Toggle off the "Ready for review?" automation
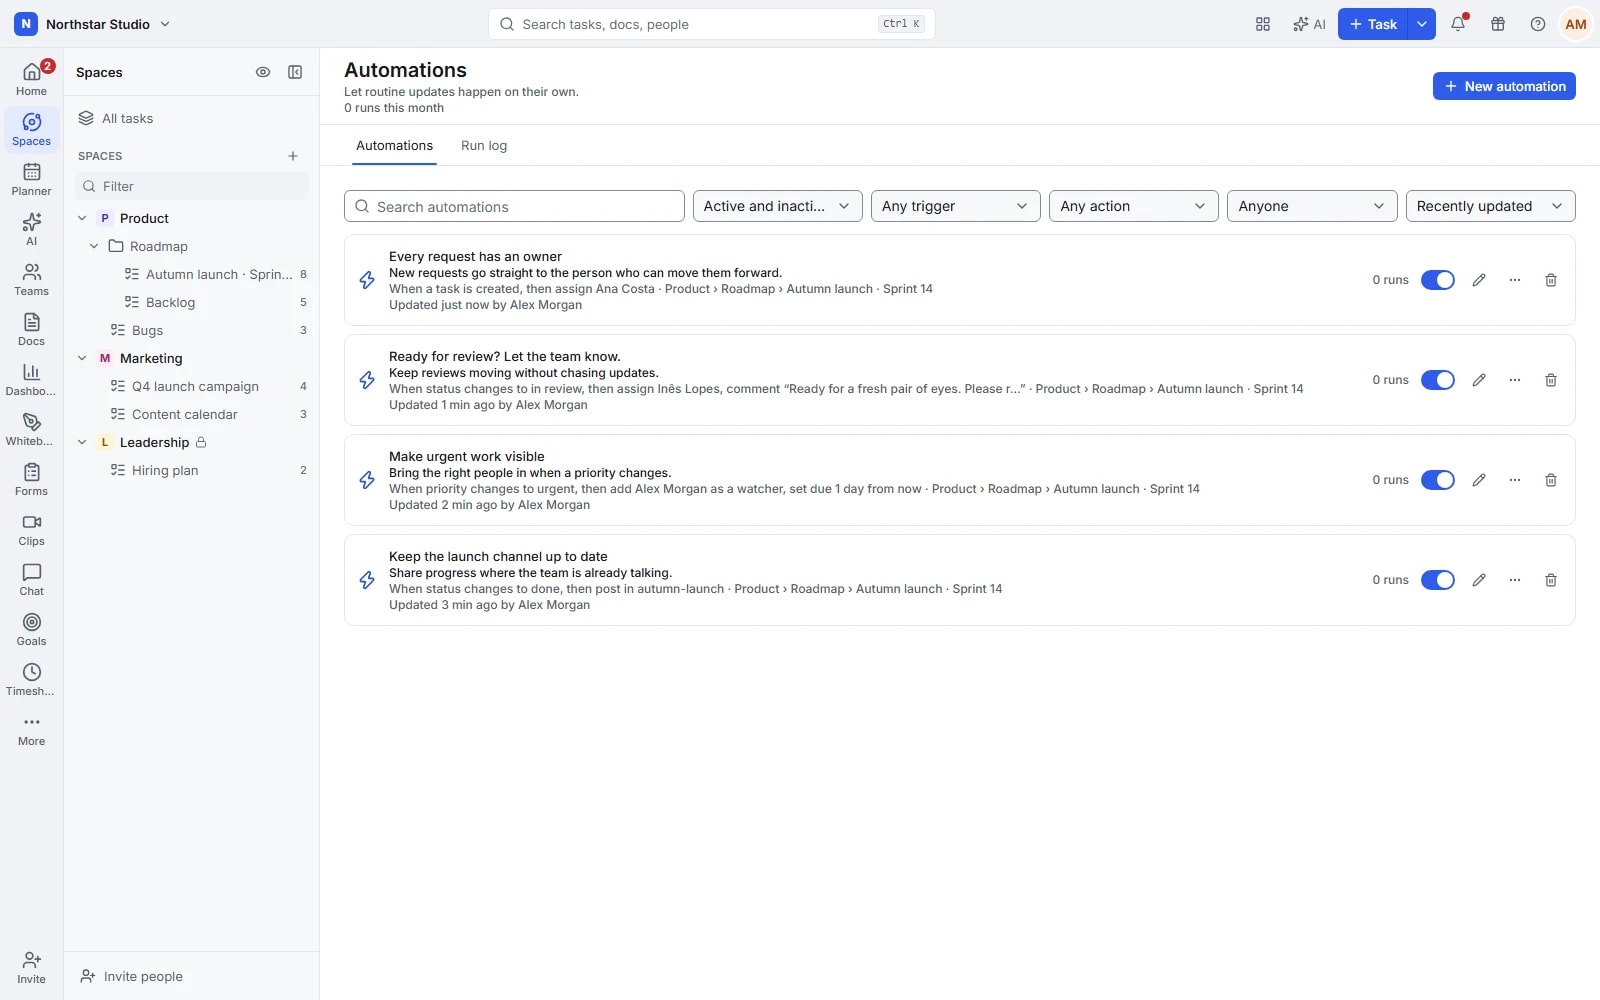 [1438, 380]
